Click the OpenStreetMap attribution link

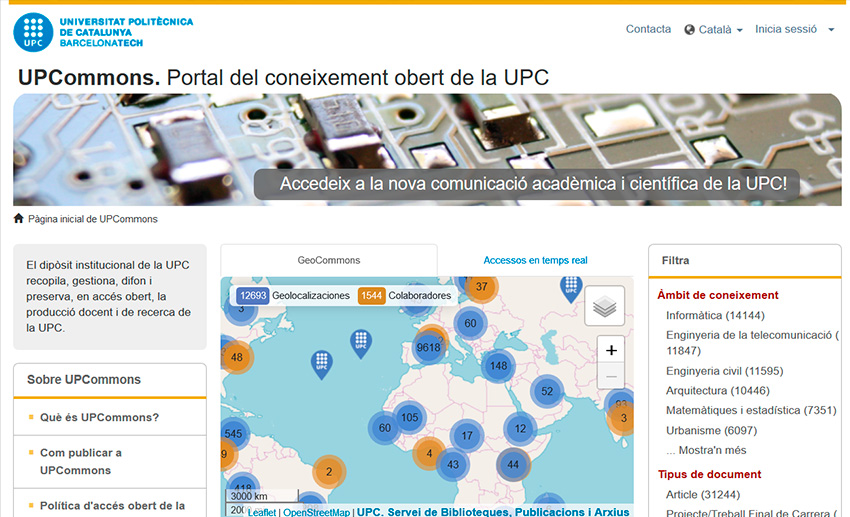[316, 512]
